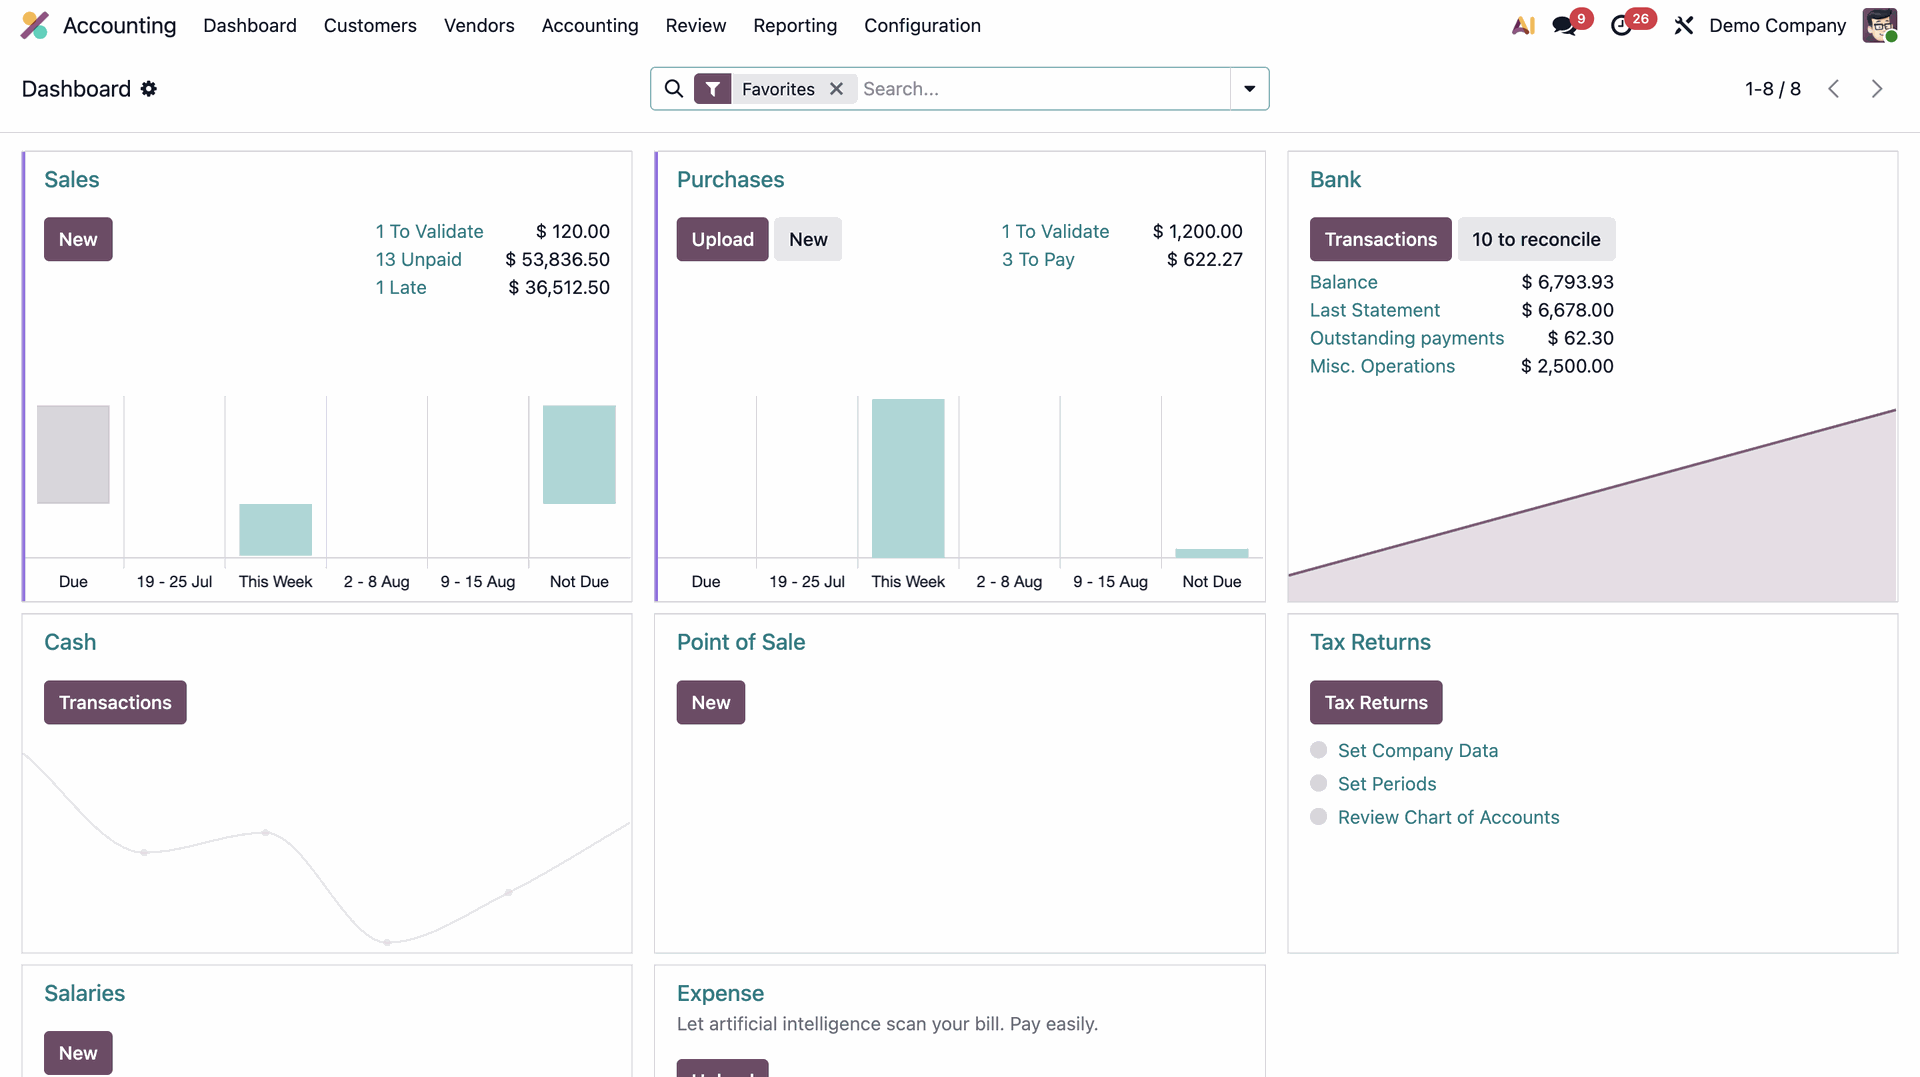Open the user avatar menu
Viewport: 1920px width, 1077px height.
[x=1880, y=26]
